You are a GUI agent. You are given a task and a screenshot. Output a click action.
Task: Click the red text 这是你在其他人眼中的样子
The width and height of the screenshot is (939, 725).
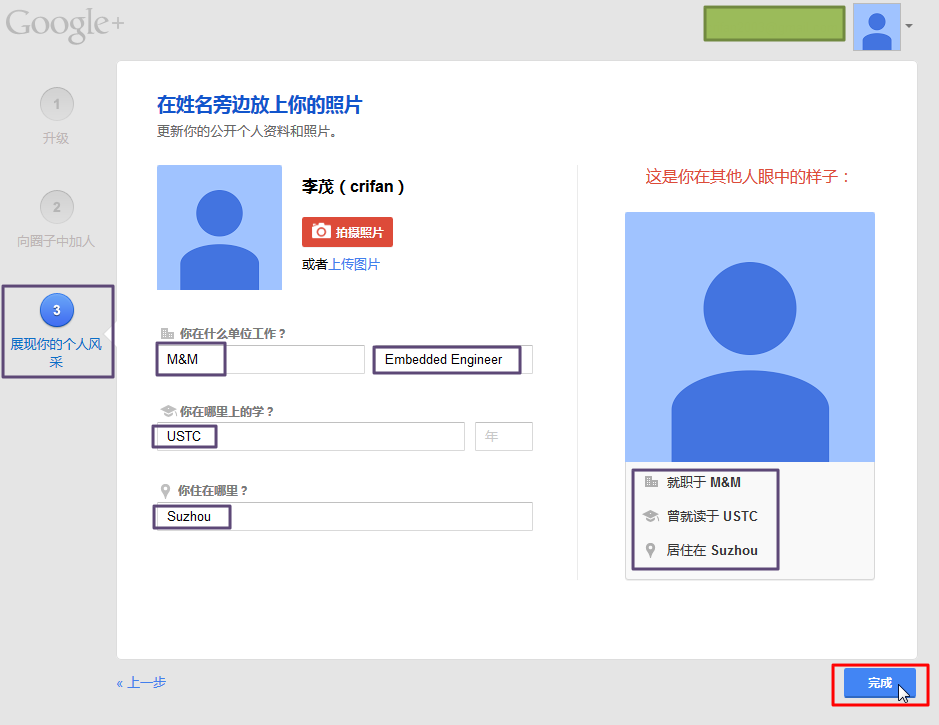748,177
